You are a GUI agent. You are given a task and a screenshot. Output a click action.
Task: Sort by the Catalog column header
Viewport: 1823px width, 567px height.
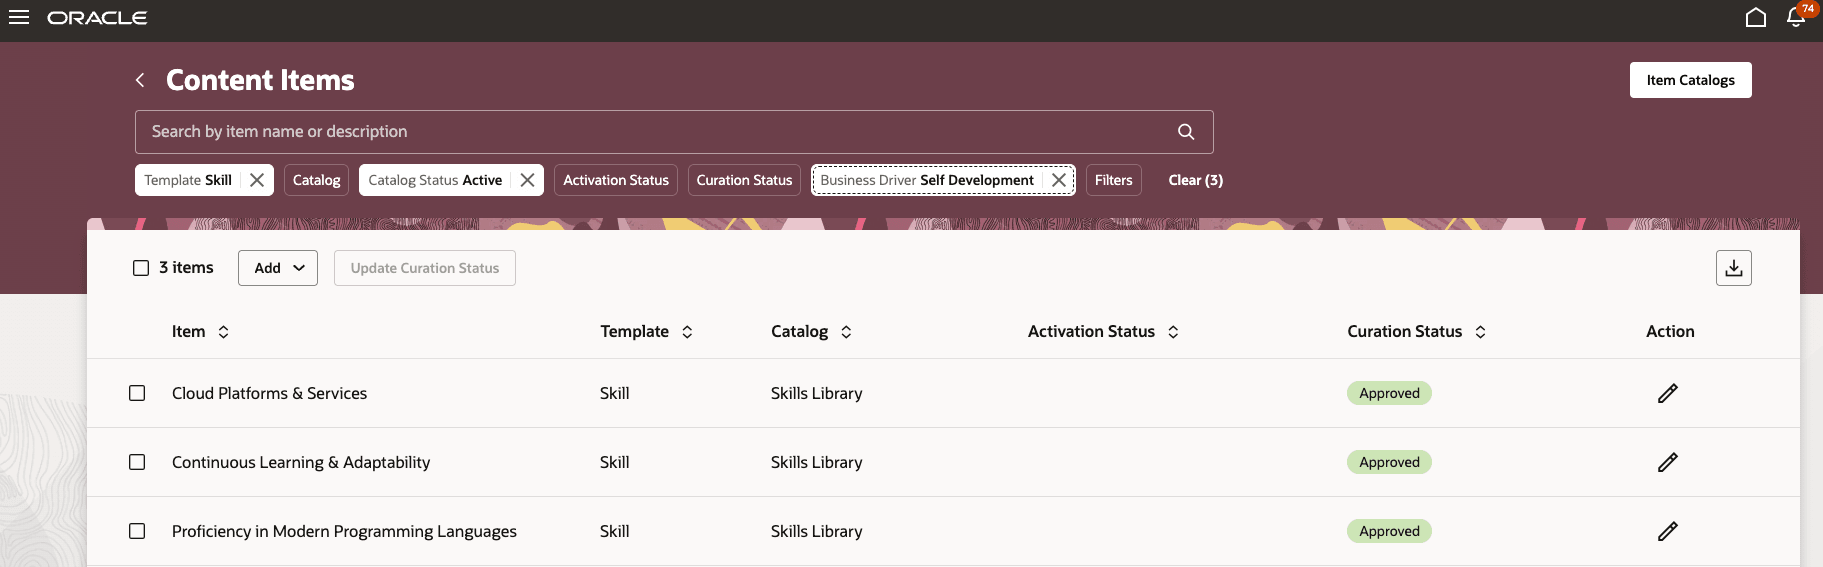[x=846, y=332]
